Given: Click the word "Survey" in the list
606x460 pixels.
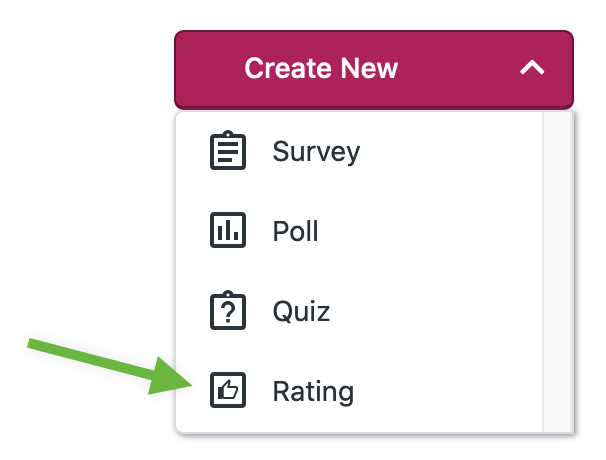Looking at the screenshot, I should pos(316,152).
